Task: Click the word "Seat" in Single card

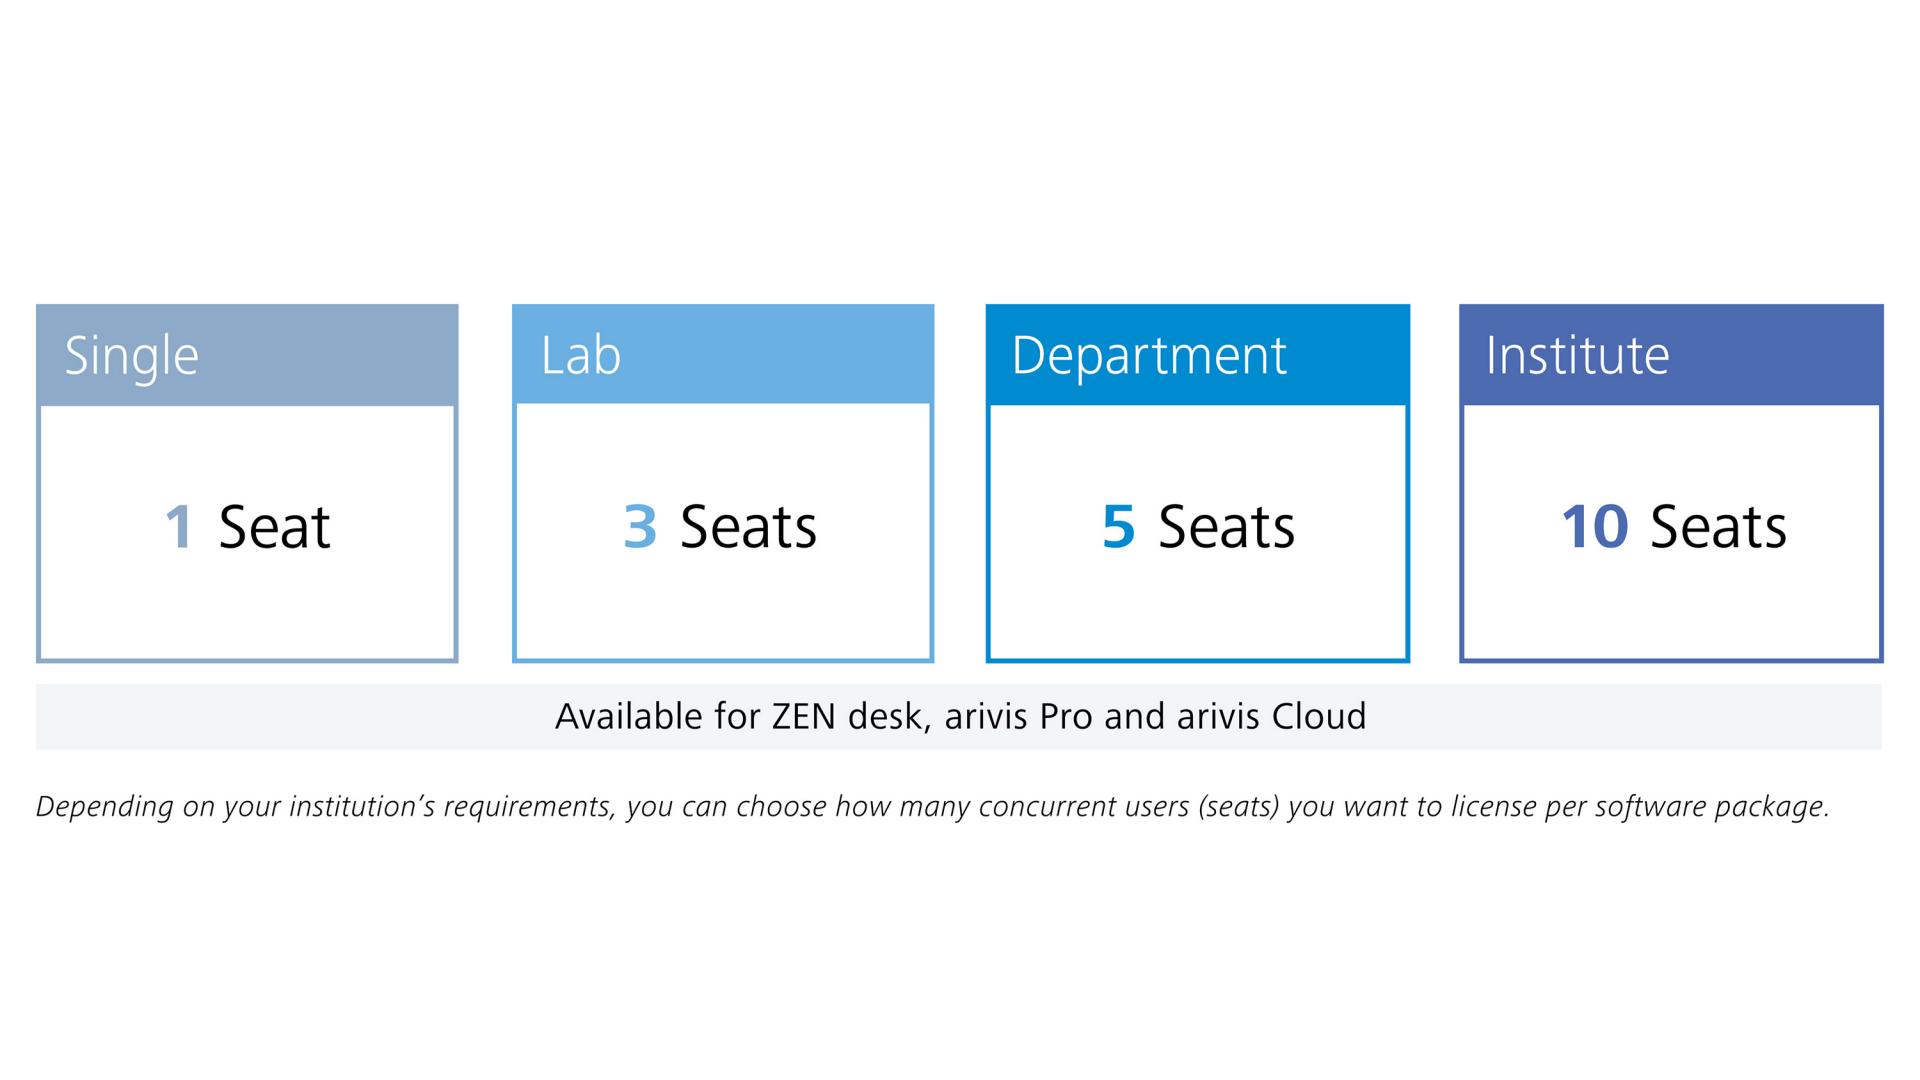Action: click(274, 527)
